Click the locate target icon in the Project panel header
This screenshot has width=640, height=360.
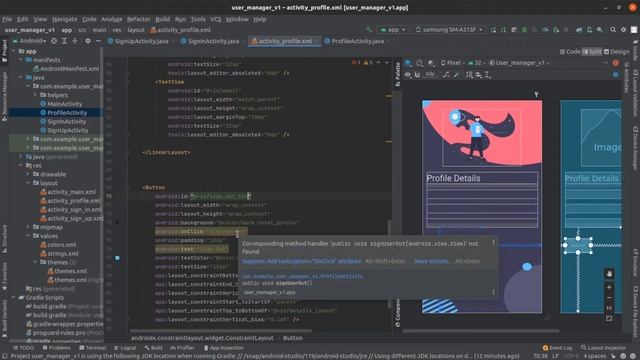coord(54,41)
